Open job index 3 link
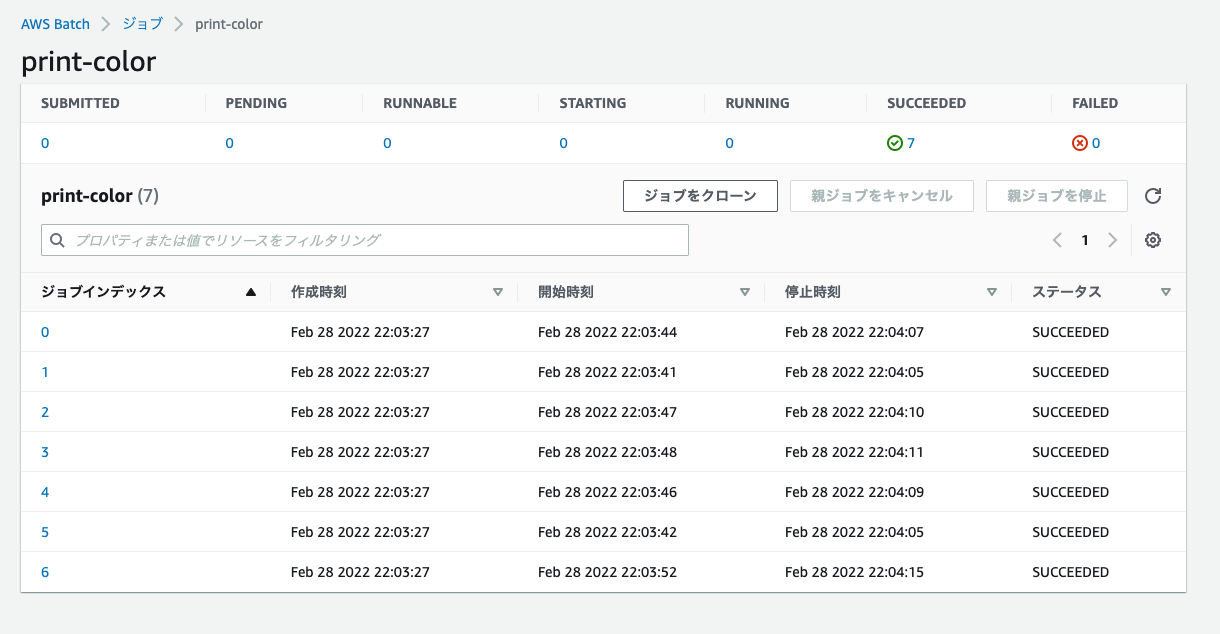 pyautogui.click(x=45, y=452)
